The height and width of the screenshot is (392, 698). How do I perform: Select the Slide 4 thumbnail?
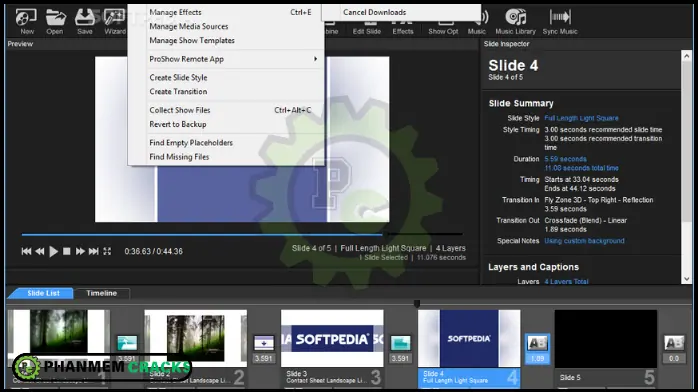pyautogui.click(x=469, y=338)
